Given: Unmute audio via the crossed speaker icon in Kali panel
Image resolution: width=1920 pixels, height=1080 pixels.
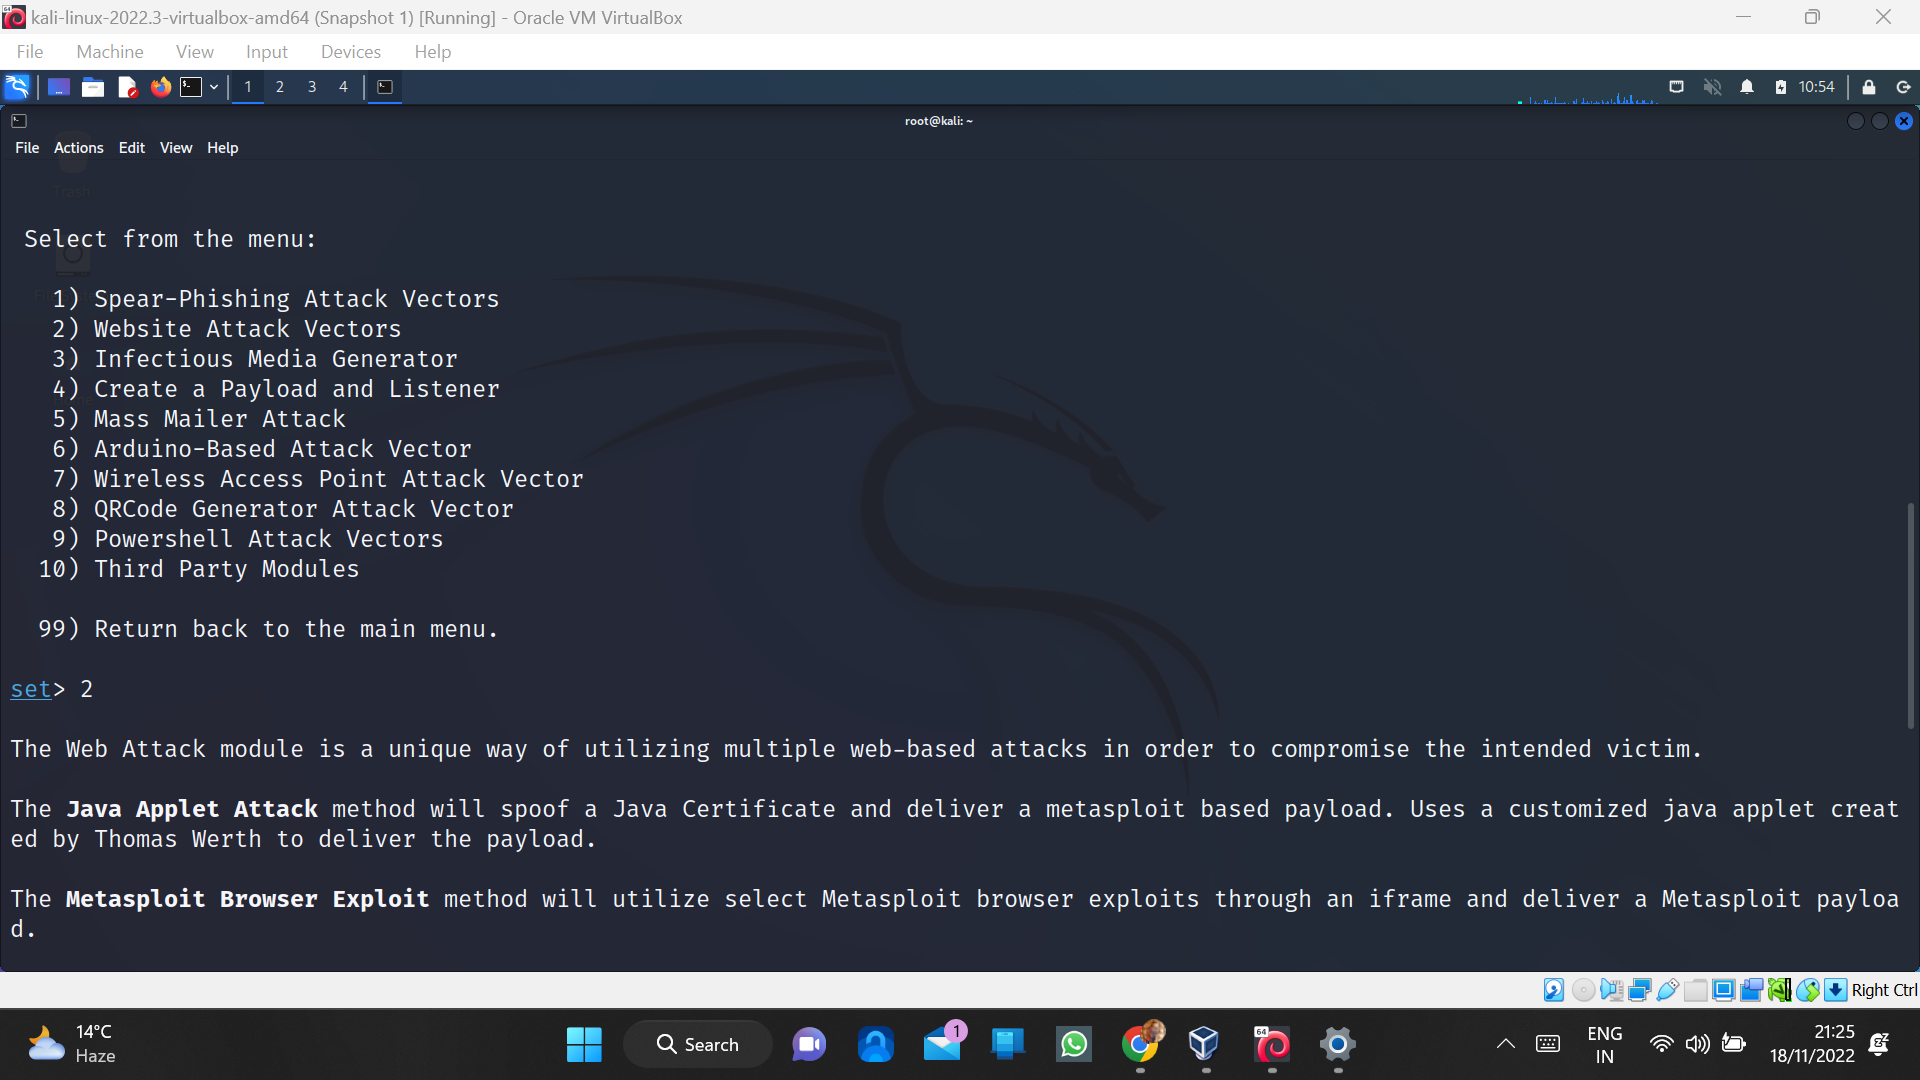Looking at the screenshot, I should (1713, 88).
